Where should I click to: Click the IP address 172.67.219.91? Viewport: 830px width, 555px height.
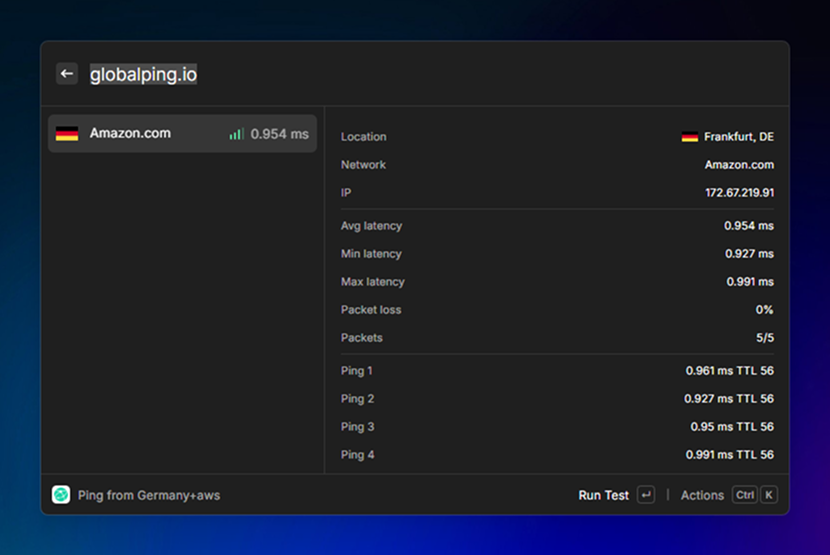click(739, 193)
